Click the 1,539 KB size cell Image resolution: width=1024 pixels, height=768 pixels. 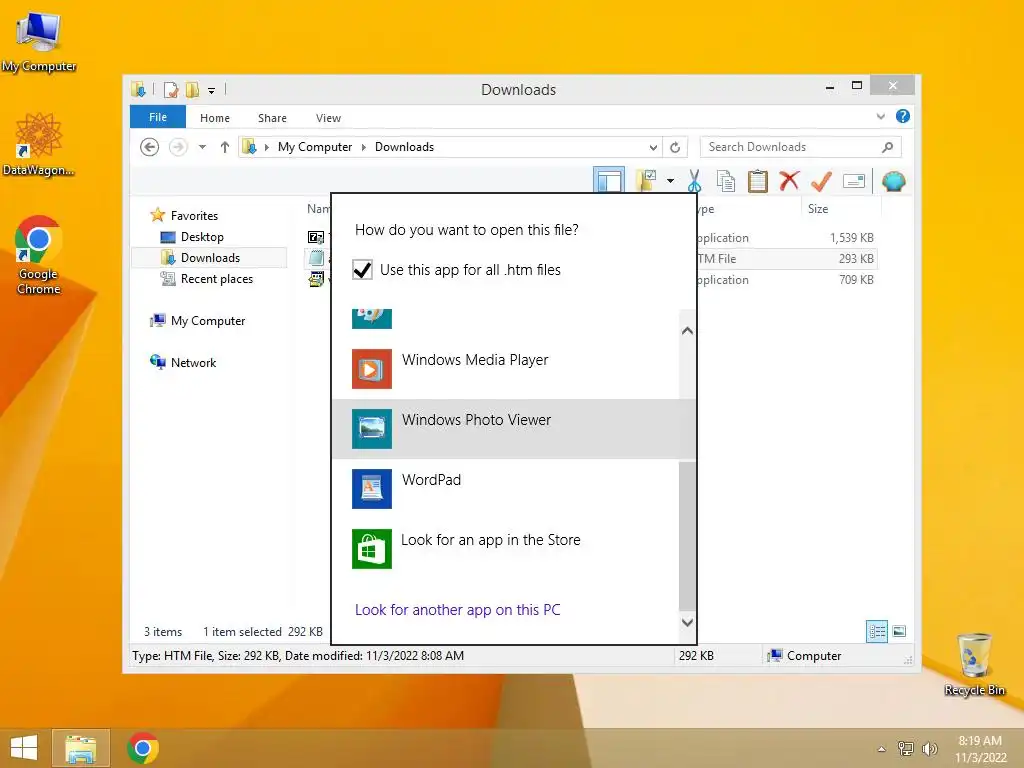[x=852, y=238]
